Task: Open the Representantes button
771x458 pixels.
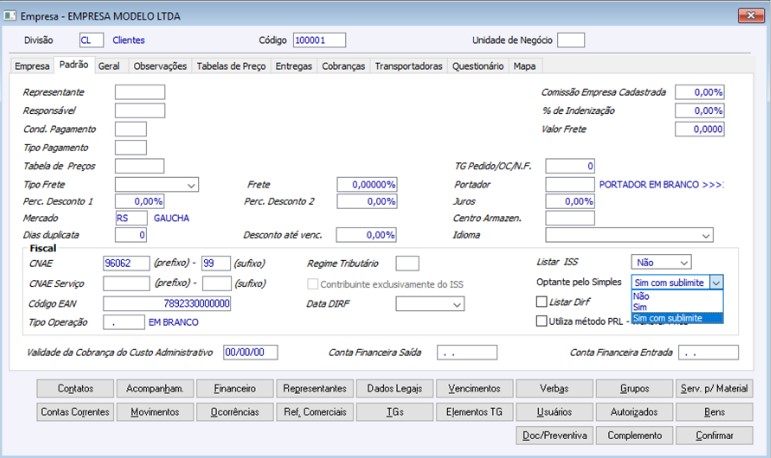Action: (315, 388)
